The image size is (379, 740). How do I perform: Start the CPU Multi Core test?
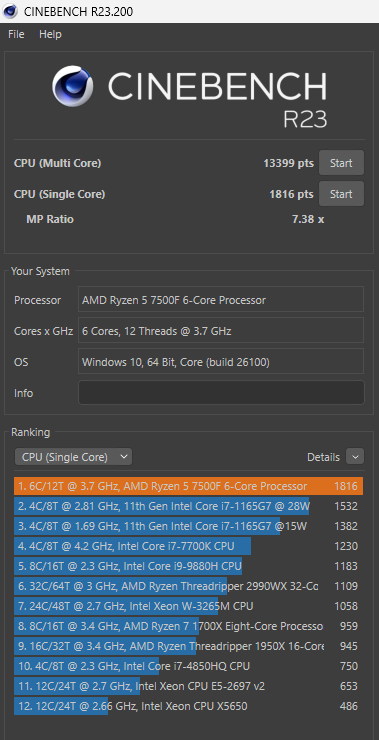(x=341, y=163)
